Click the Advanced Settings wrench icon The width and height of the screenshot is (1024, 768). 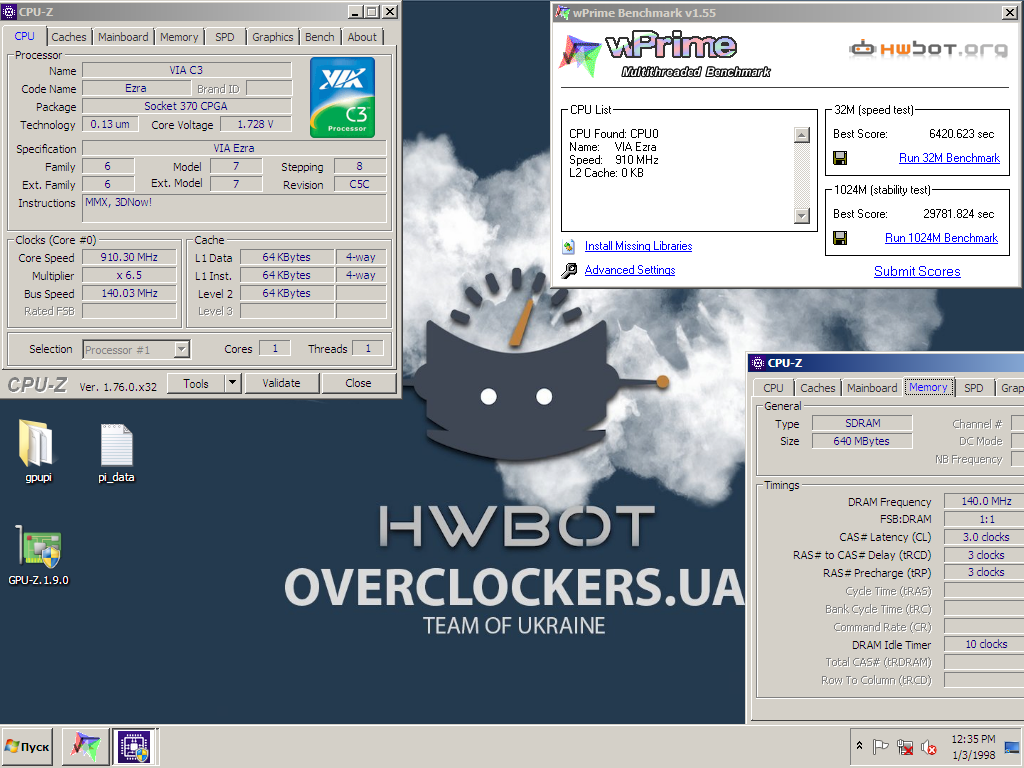569,270
